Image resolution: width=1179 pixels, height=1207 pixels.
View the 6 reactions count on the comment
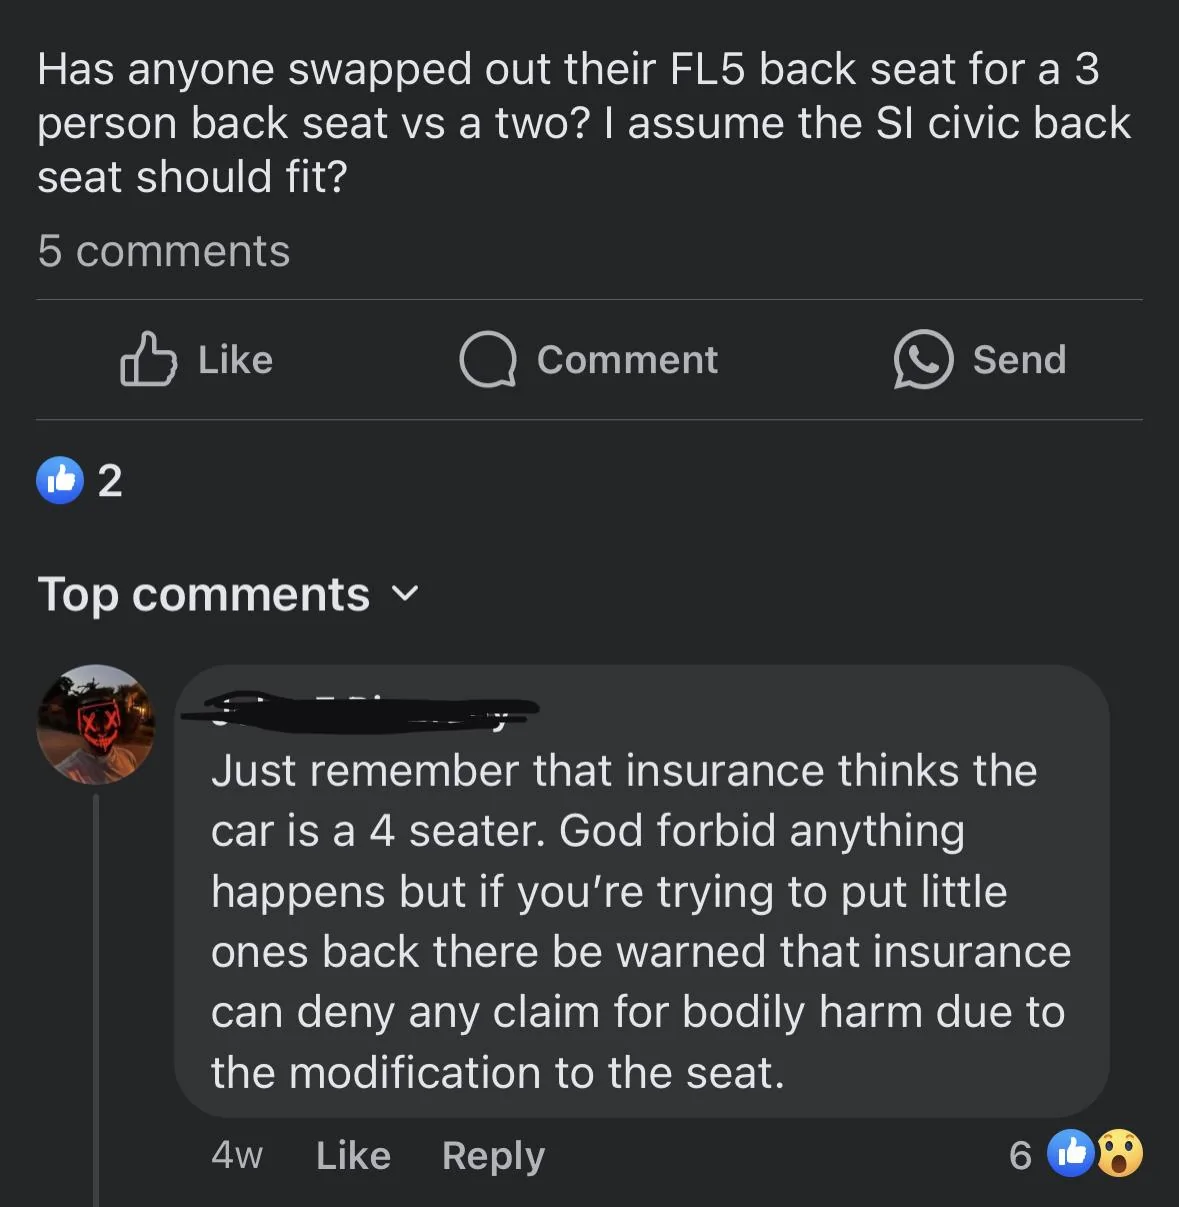(1020, 1156)
